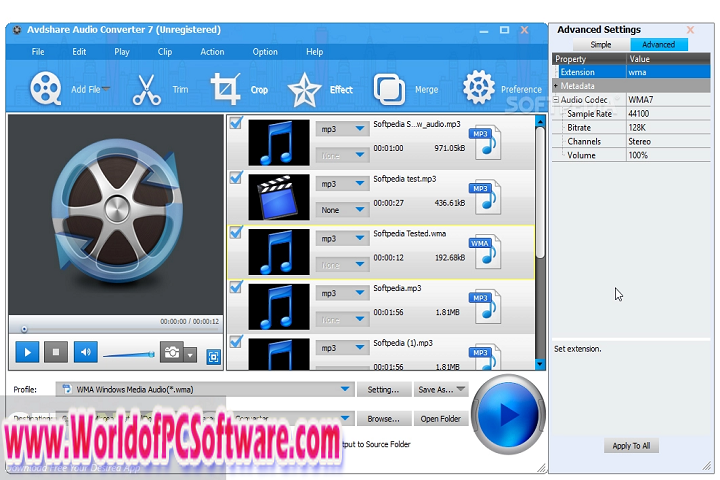
Task: Open the Add File dropdown arrow
Action: point(106,89)
